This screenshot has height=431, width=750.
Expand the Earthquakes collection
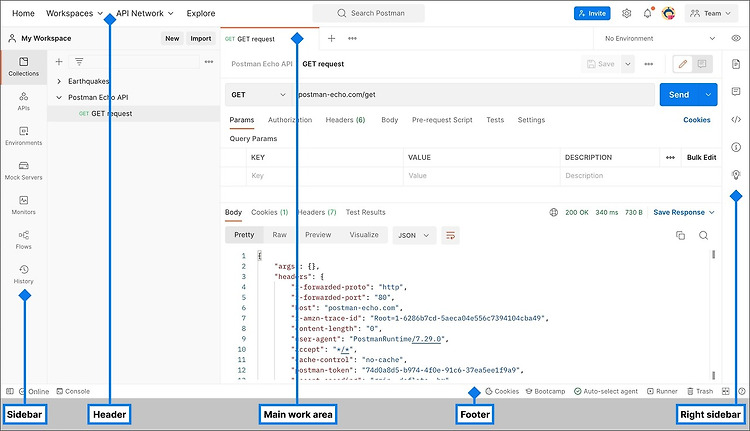pyautogui.click(x=59, y=81)
